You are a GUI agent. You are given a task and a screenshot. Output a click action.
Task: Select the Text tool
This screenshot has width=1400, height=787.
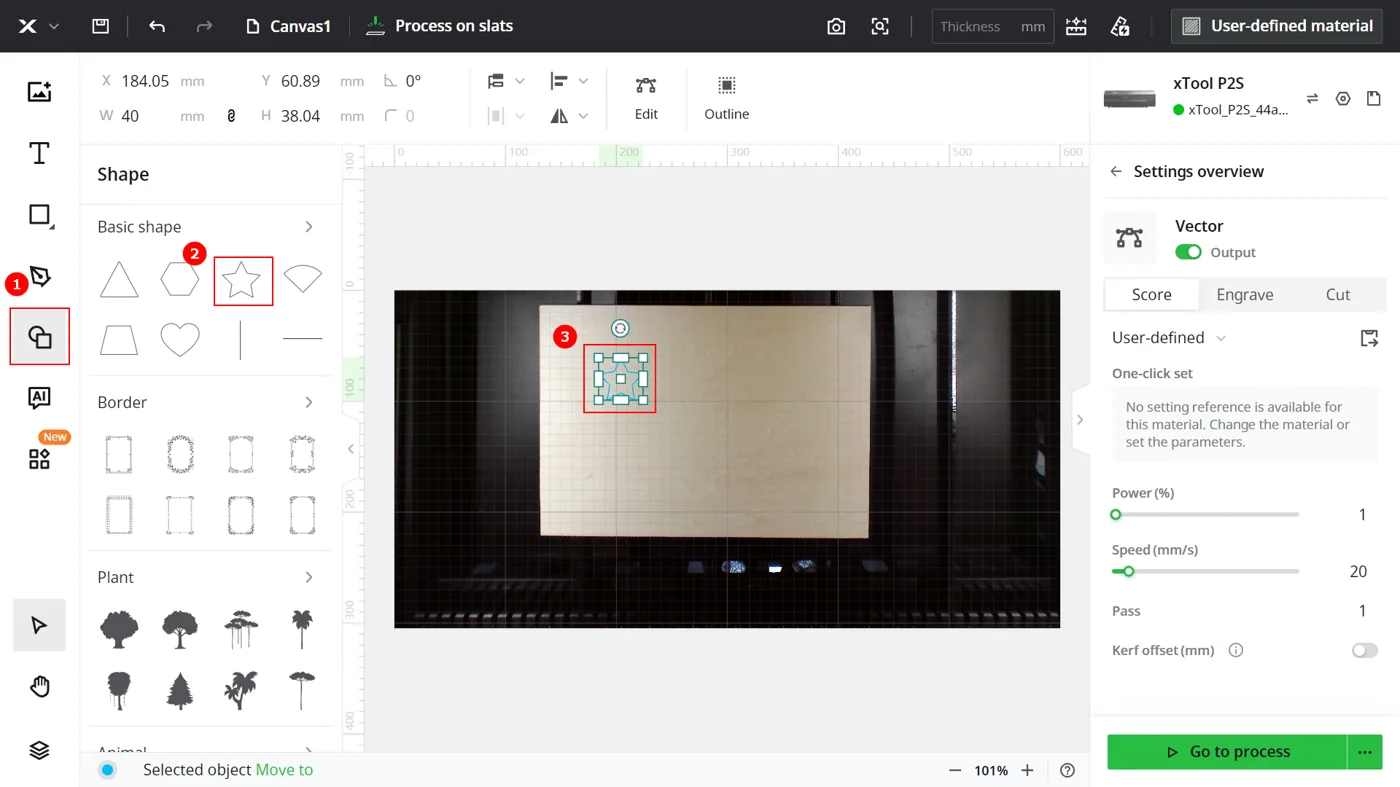point(39,153)
